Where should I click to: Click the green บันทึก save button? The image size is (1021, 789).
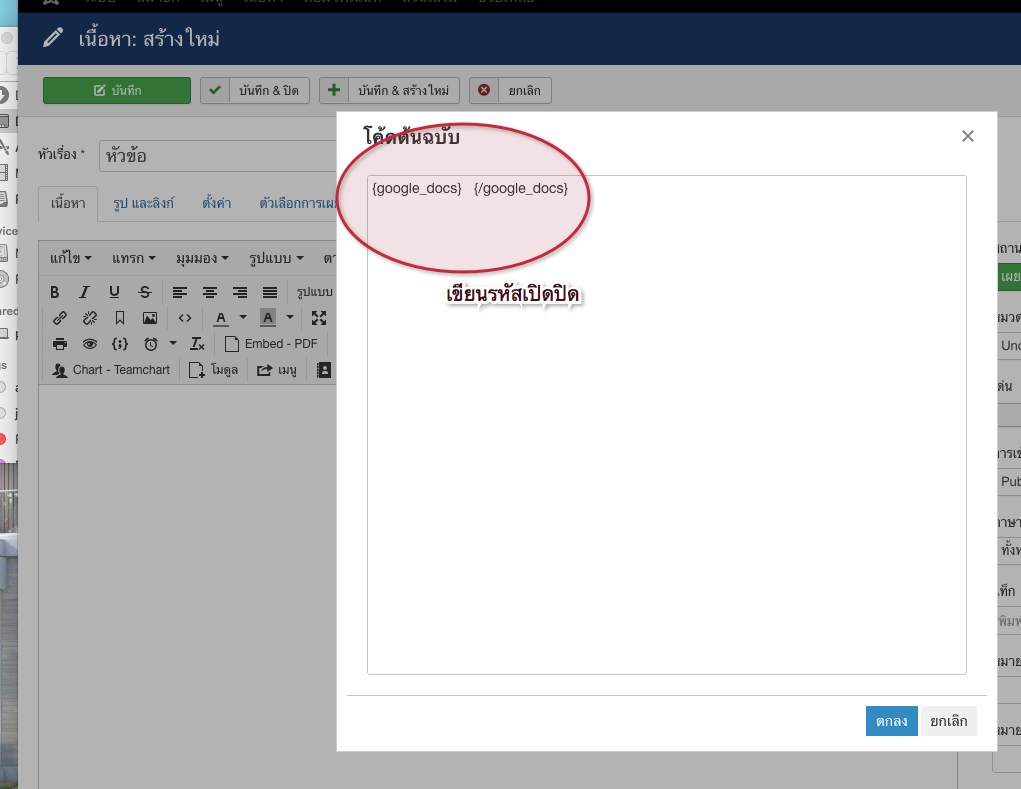click(117, 90)
